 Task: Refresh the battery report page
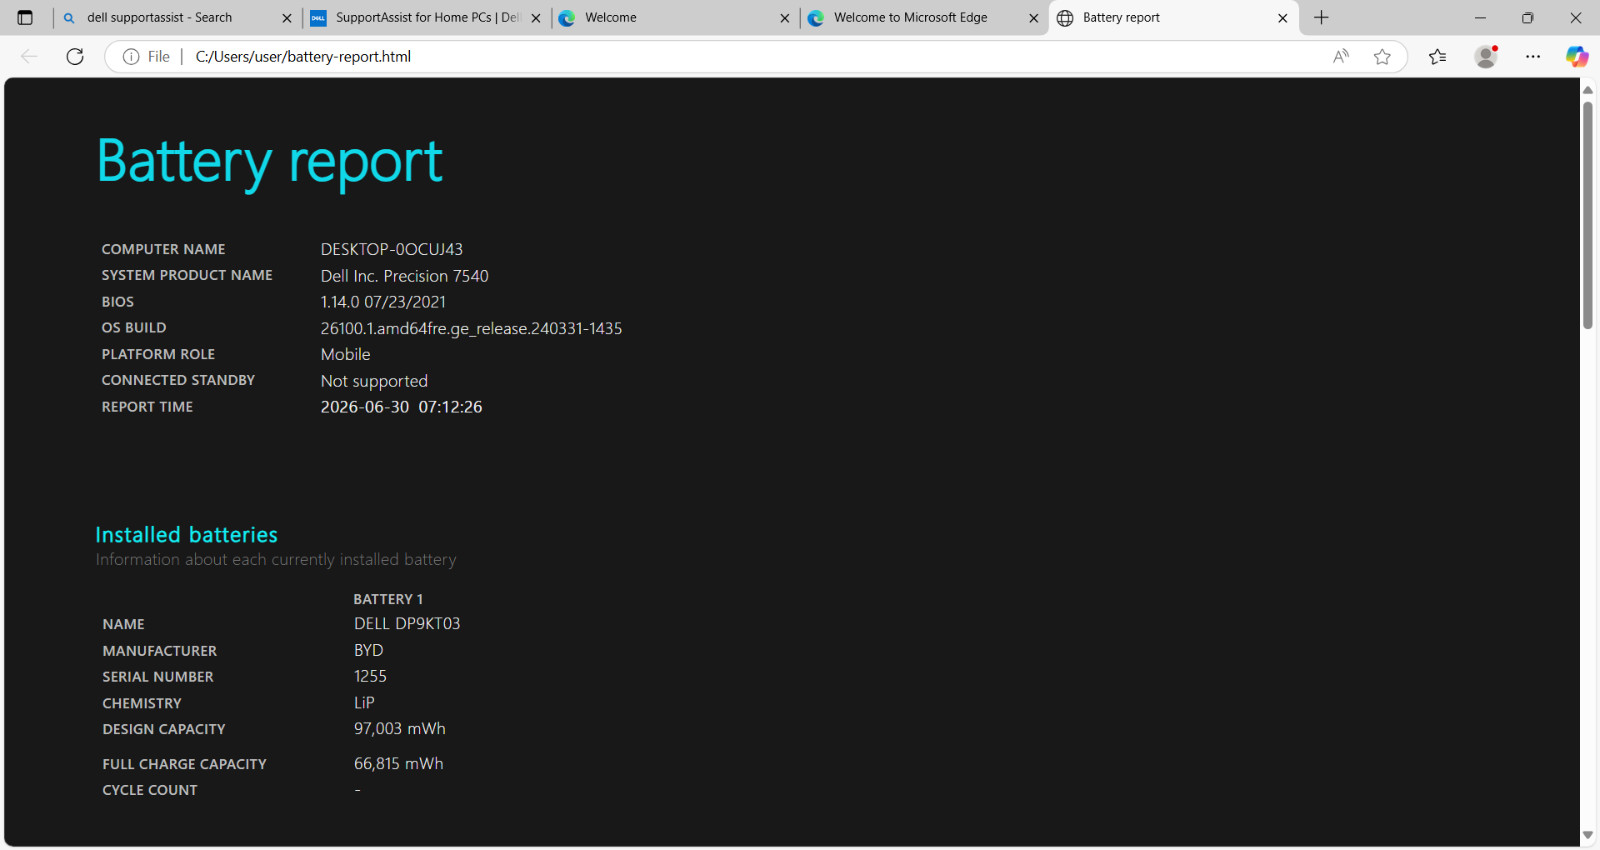(x=75, y=56)
